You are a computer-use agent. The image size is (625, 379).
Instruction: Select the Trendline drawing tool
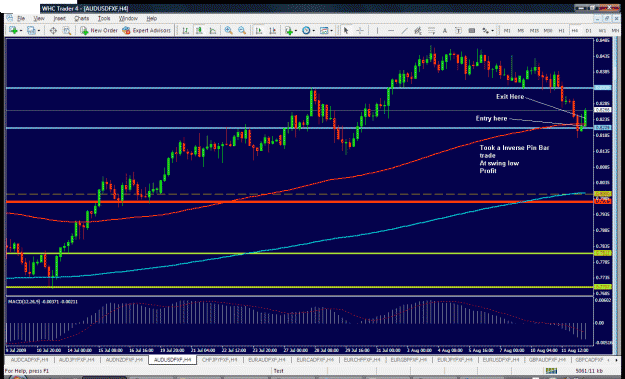click(404, 30)
